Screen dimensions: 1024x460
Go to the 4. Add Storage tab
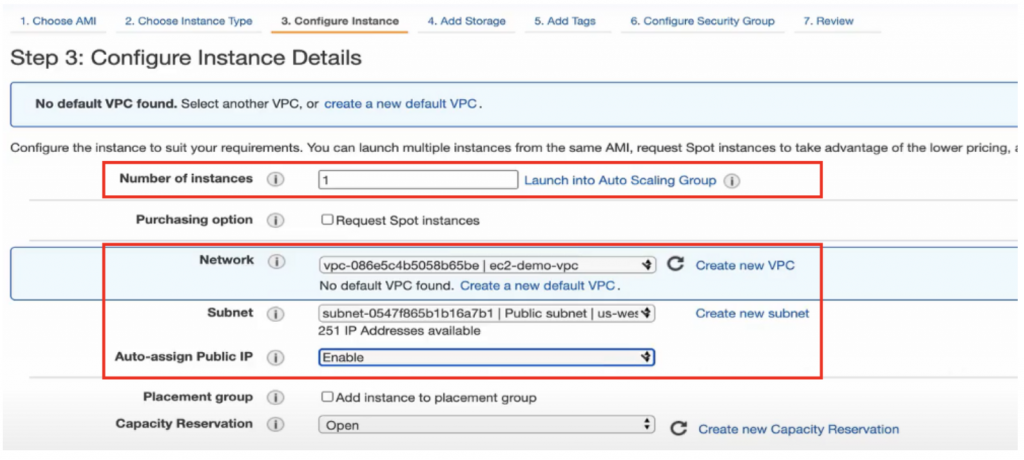pos(466,21)
